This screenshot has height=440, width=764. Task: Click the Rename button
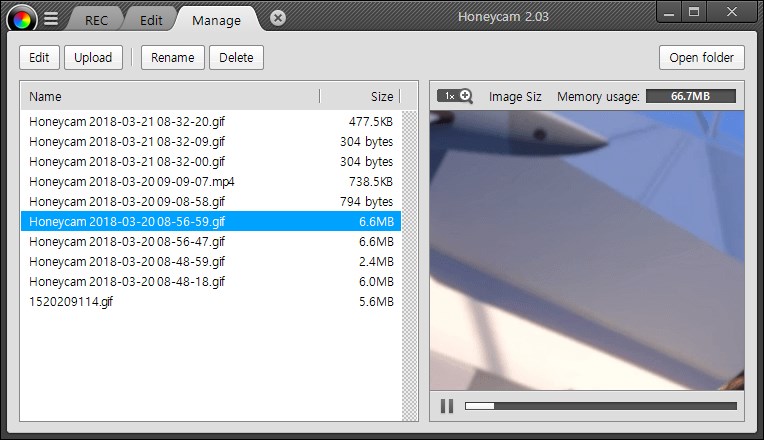tap(172, 57)
